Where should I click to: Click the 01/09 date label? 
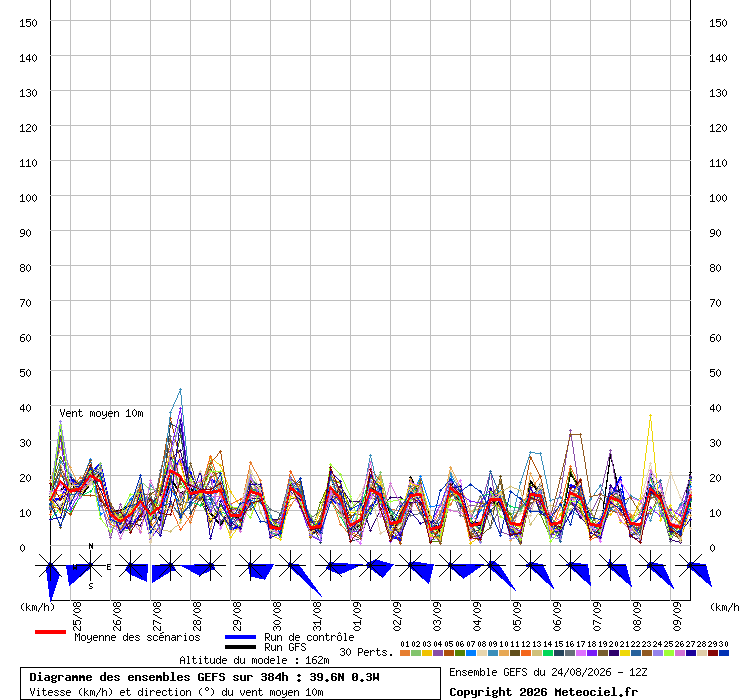(x=357, y=616)
